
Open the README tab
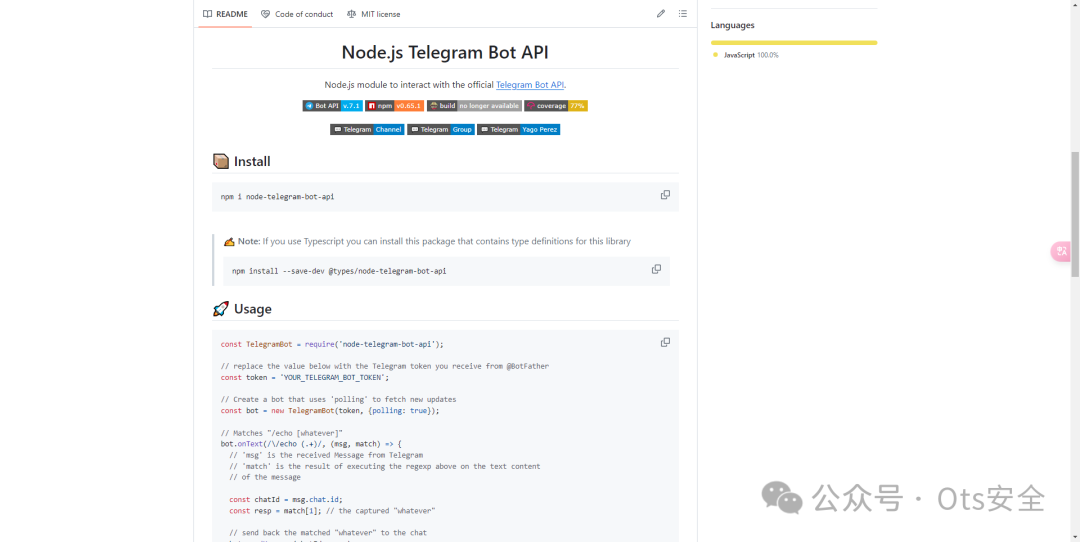click(225, 14)
